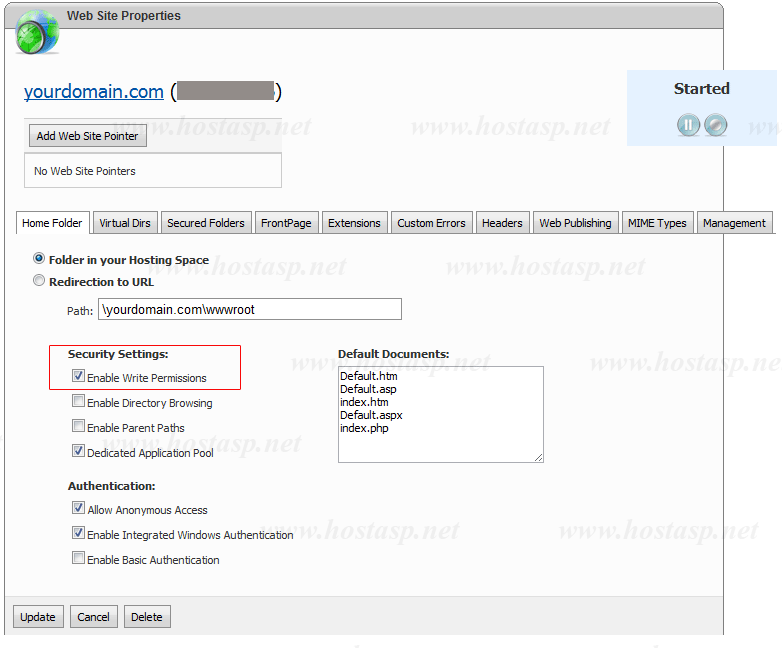The width and height of the screenshot is (782, 648).
Task: Disable Allow Anonymous Access
Action: point(78,509)
